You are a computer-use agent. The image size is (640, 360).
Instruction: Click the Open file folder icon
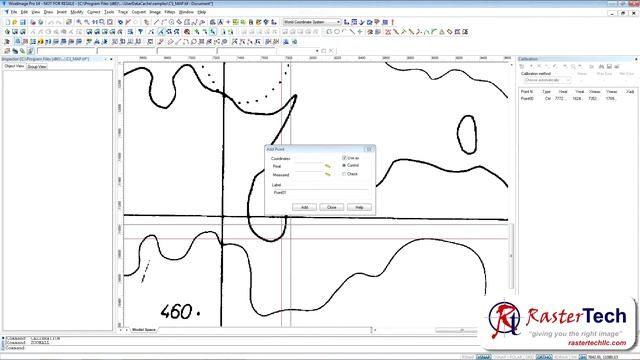coord(15,22)
